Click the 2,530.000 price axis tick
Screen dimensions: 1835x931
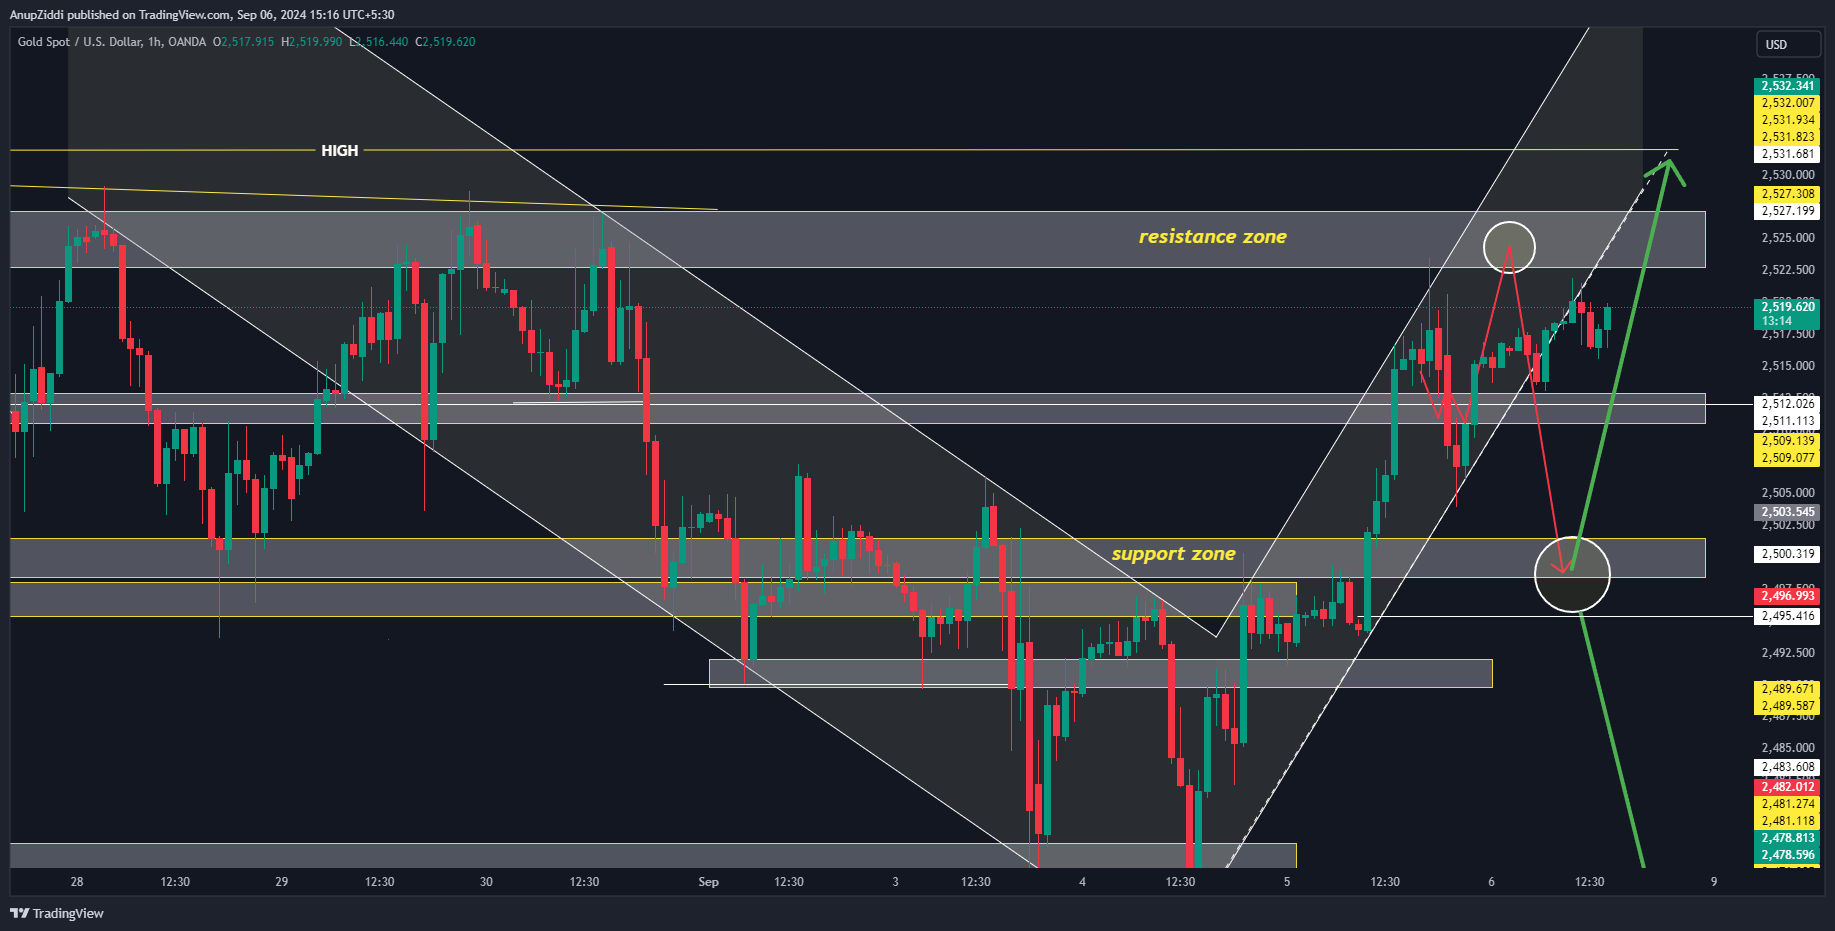1787,175
